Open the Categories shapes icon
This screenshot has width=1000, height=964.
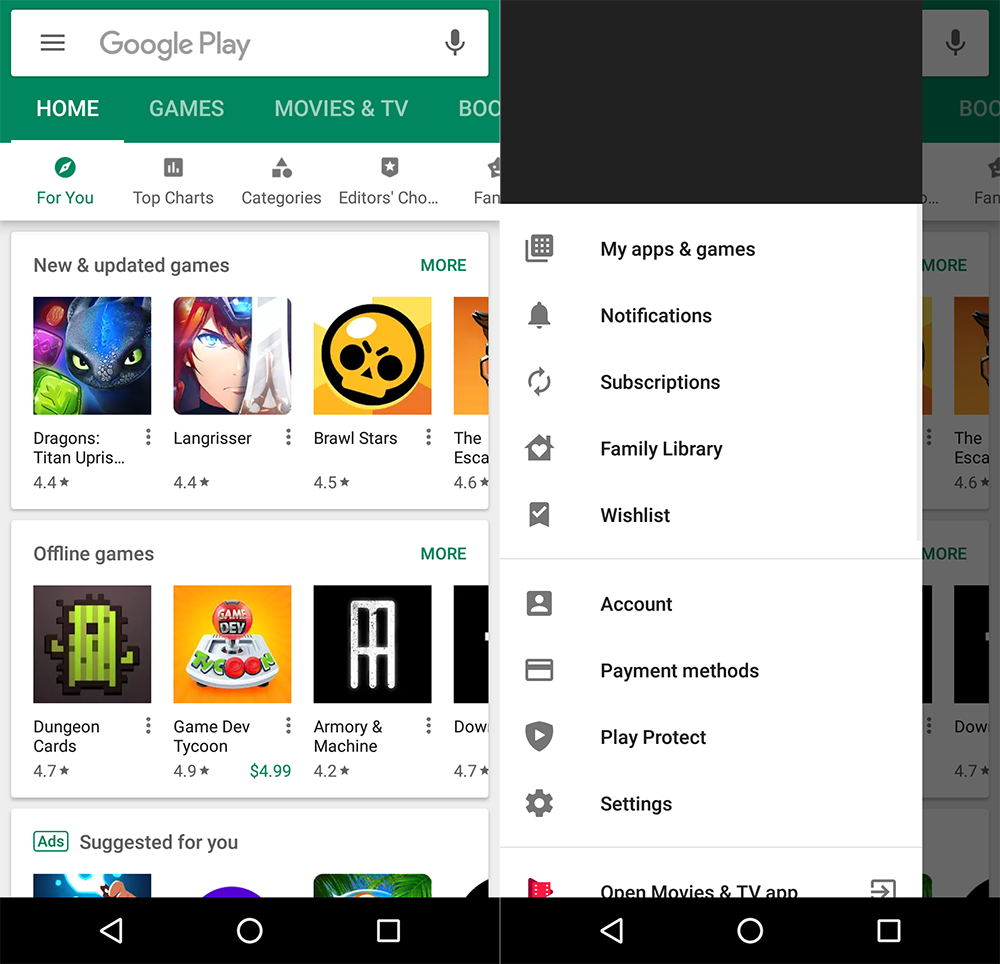click(281, 168)
